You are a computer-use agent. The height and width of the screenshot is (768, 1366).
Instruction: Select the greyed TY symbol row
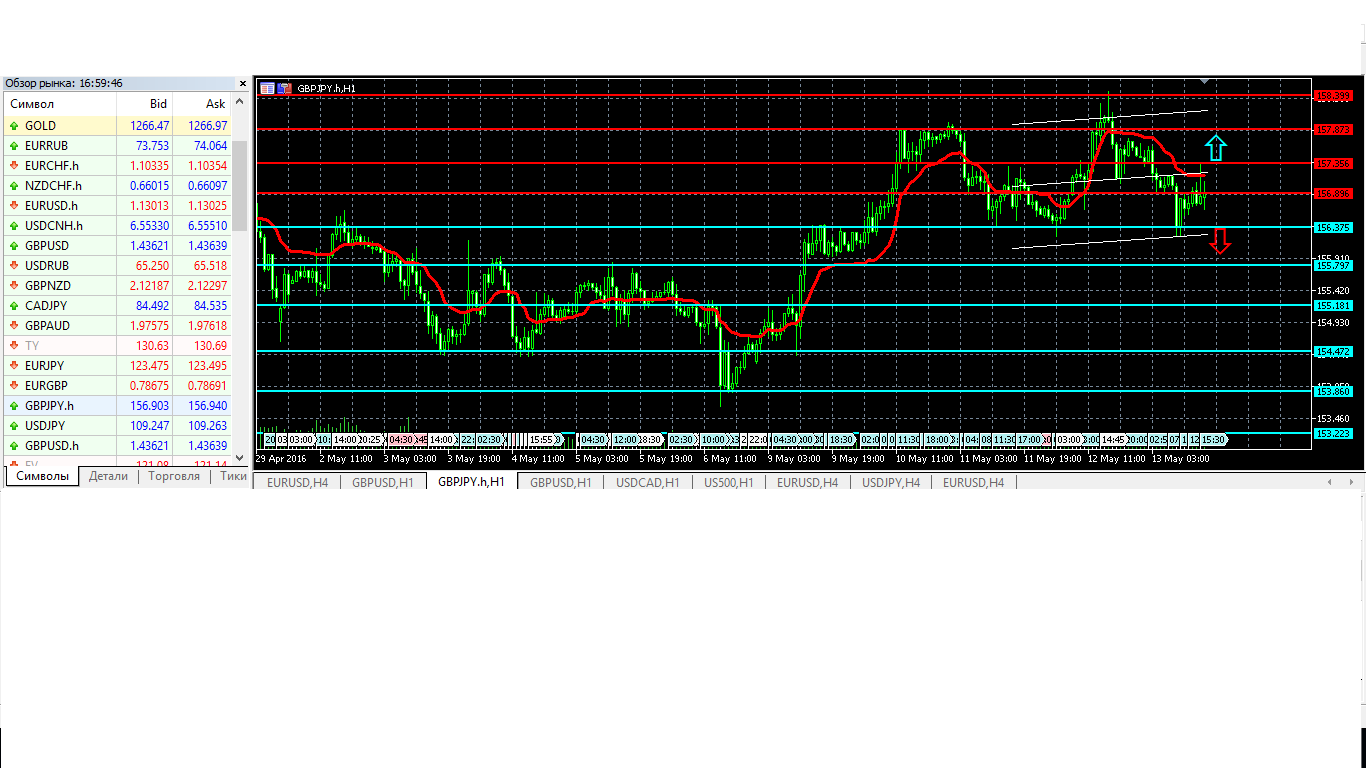click(117, 346)
